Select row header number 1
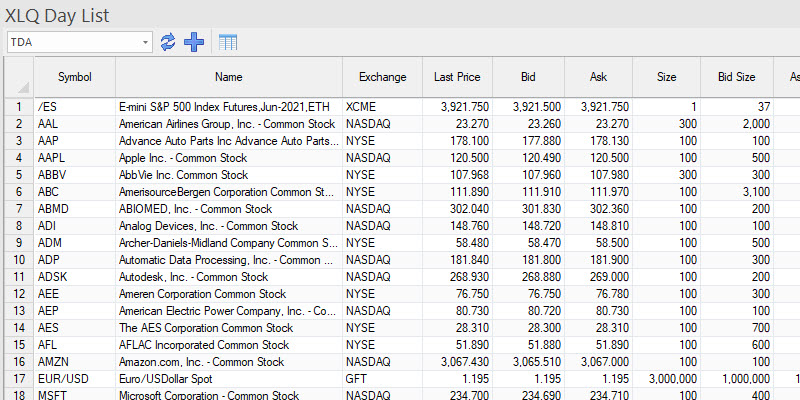This screenshot has width=800, height=400. click(19, 107)
